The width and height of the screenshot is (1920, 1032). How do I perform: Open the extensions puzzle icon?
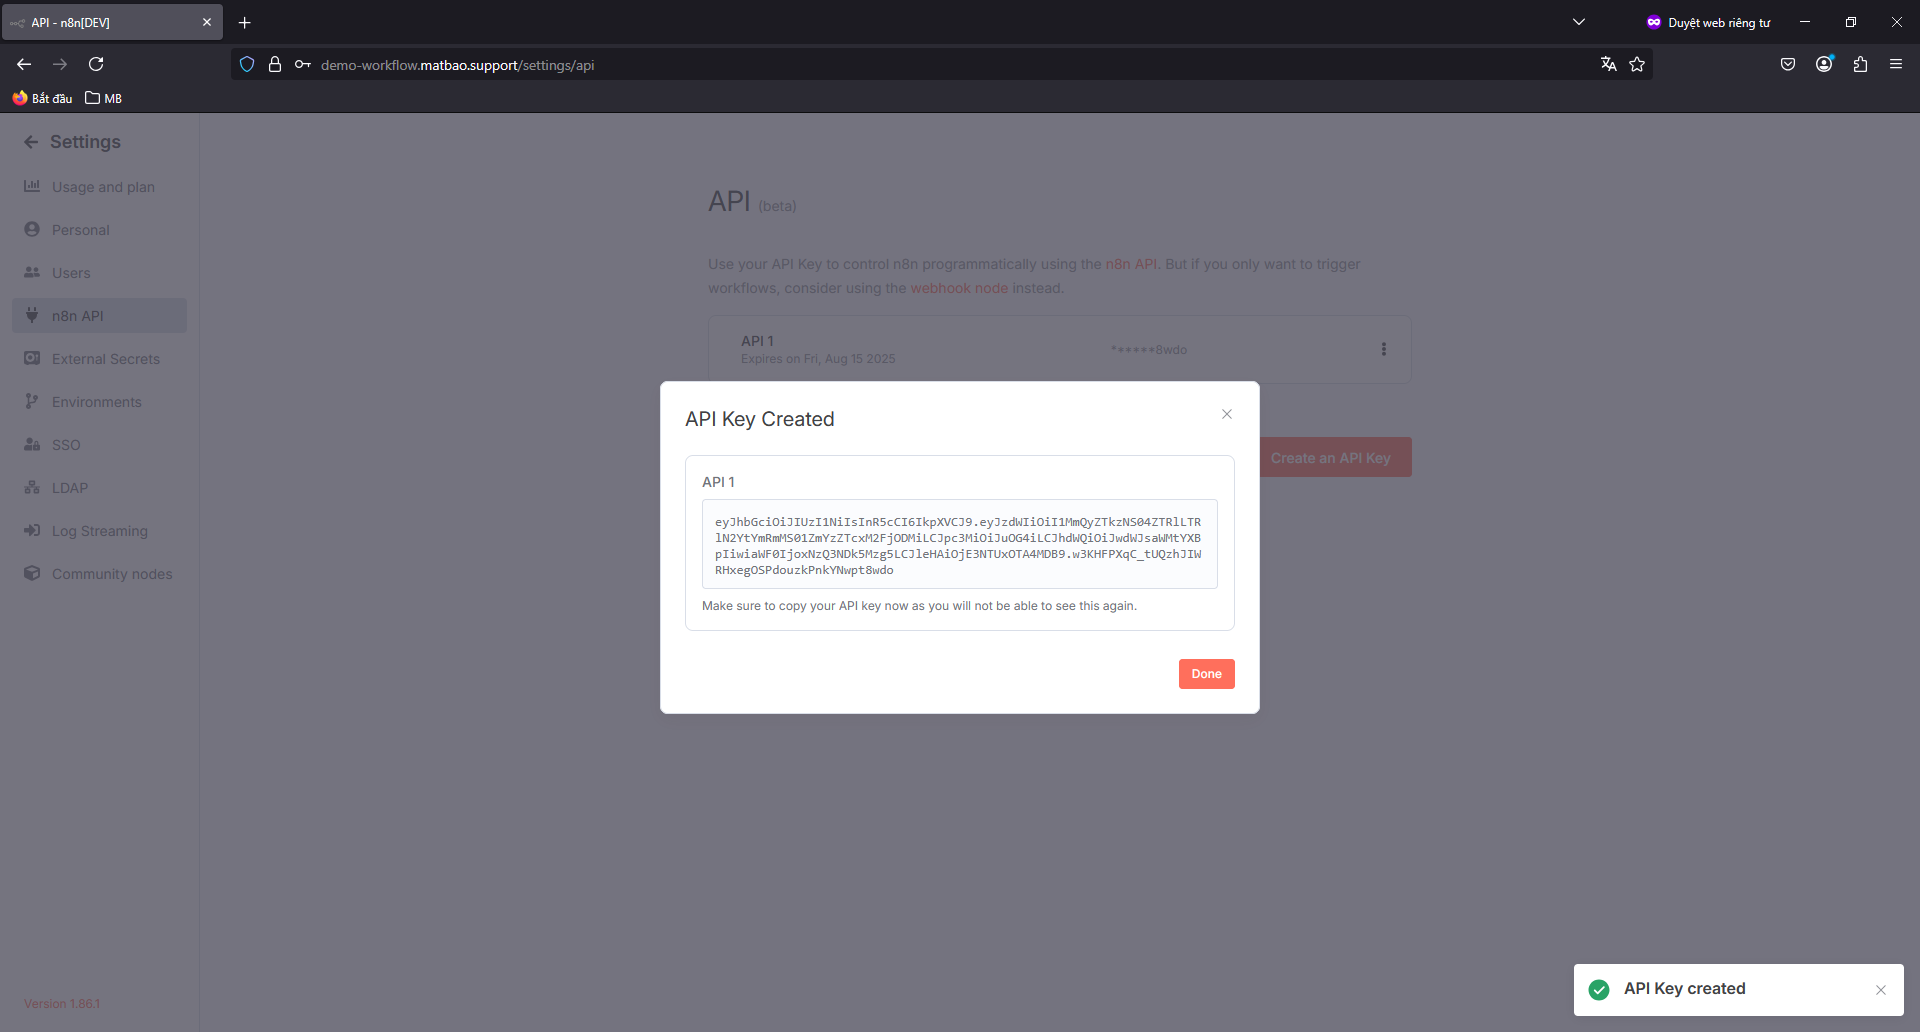[x=1860, y=64]
